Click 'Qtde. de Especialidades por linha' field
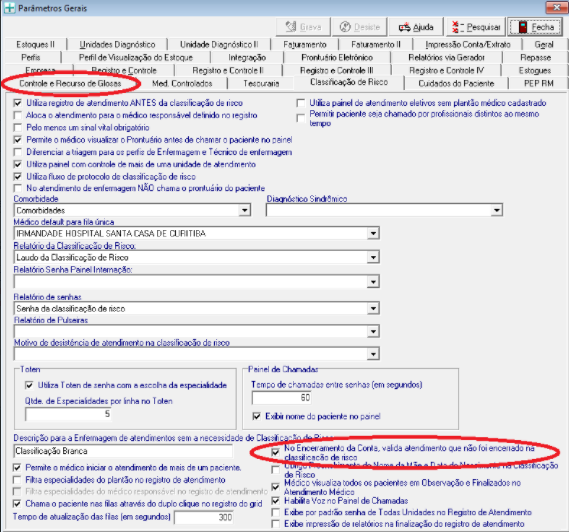The width and height of the screenshot is (569, 532). tap(68, 414)
